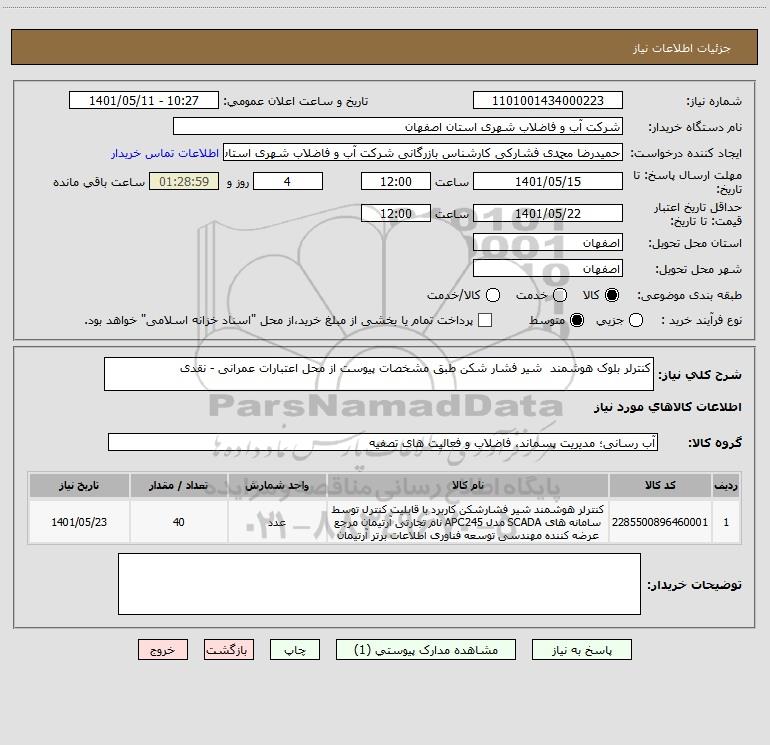The image size is (770, 745).
Task: Click the need number field 1101001434000223
Action: pos(548,101)
